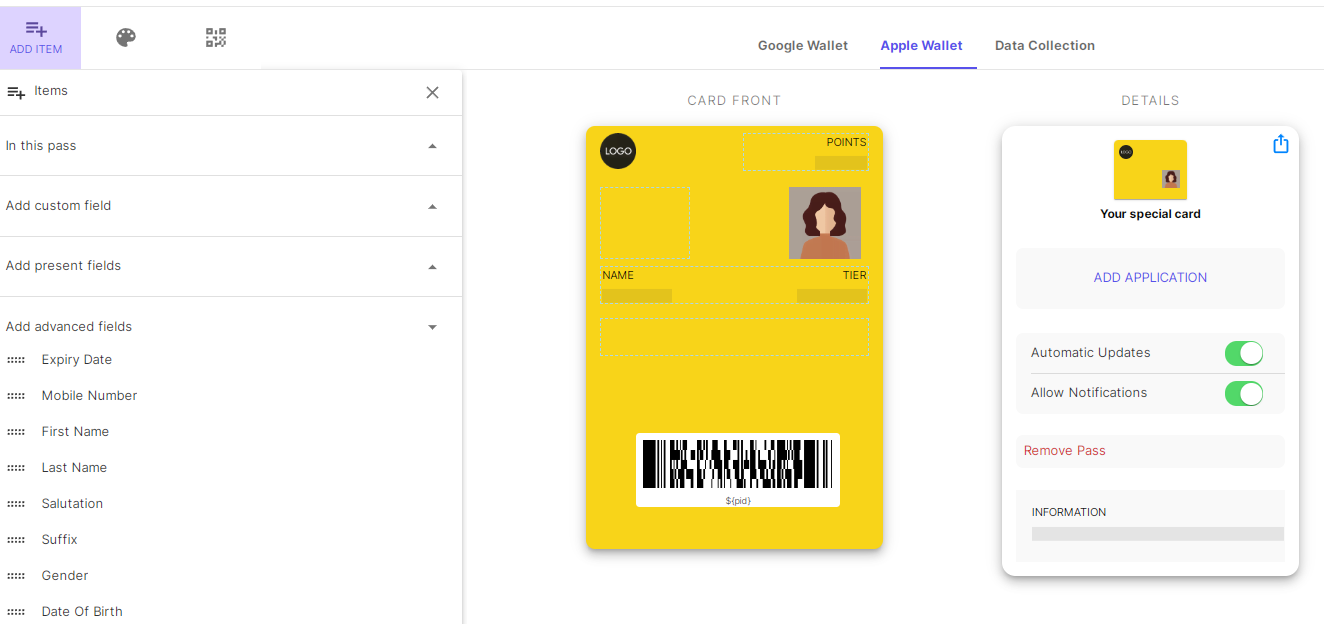Switch to the Google Wallet tab
Screen dimensions: 1324x624
(x=803, y=45)
